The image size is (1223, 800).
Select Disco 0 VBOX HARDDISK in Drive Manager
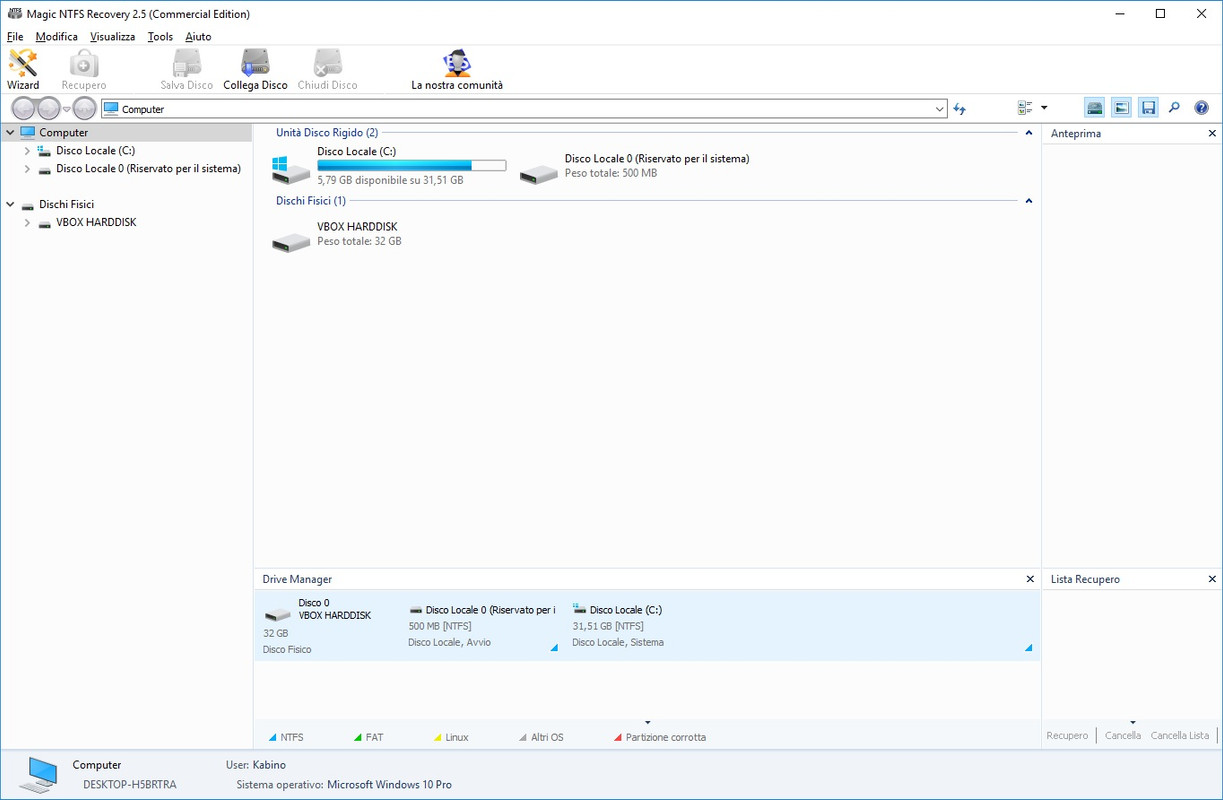[x=327, y=625]
